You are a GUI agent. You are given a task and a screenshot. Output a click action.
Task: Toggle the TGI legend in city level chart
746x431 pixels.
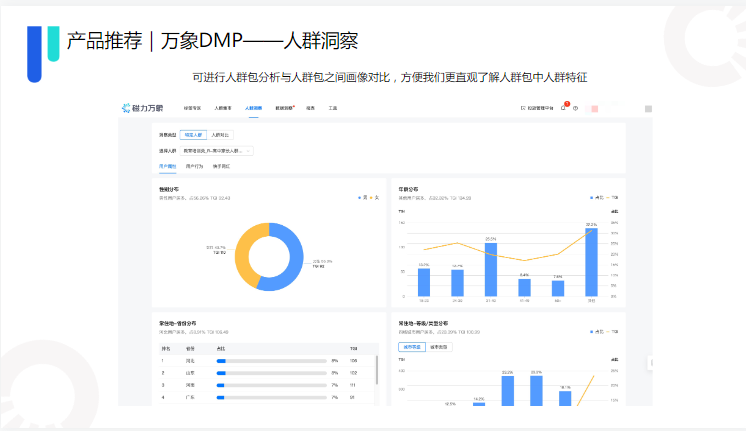[612, 332]
